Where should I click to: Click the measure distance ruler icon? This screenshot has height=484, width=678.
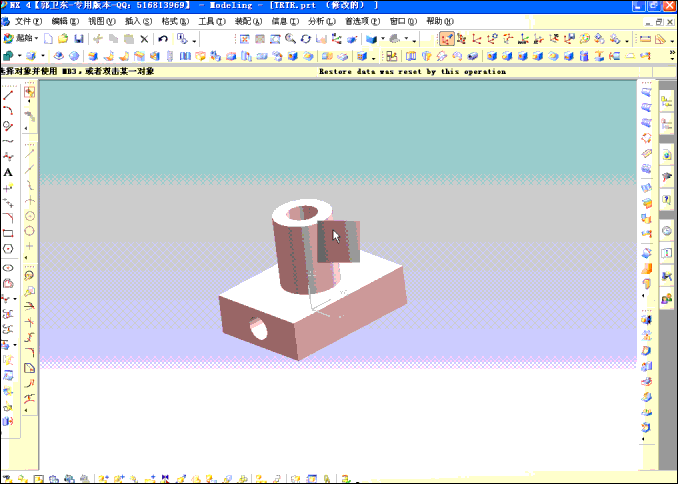tap(645, 39)
